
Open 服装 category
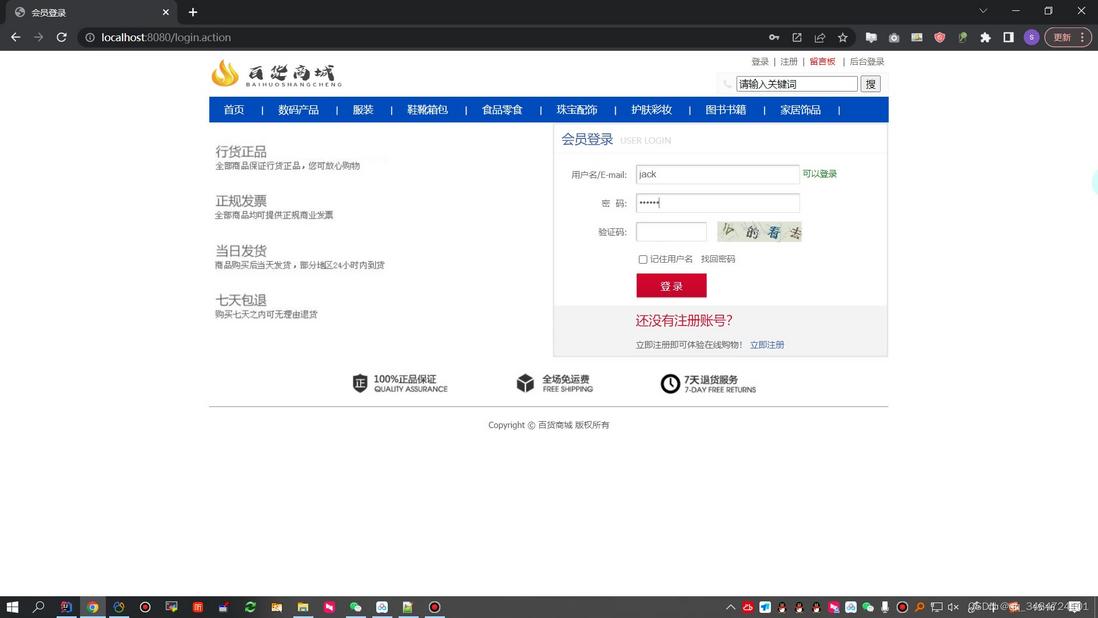[363, 110]
